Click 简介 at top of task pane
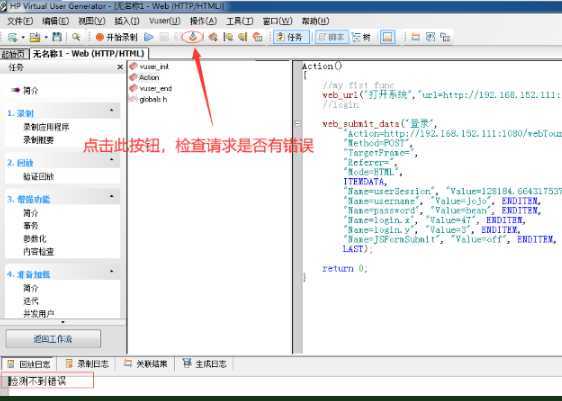Viewport: 562px width, 401px height. tap(31, 91)
